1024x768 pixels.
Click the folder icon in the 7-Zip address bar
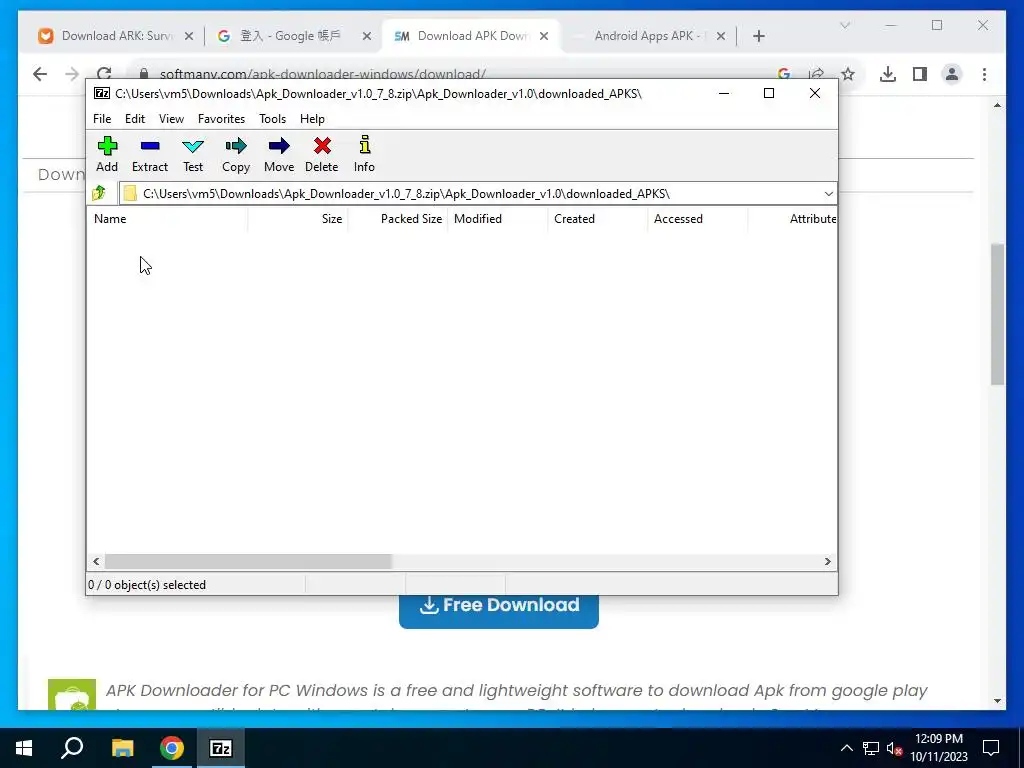(x=130, y=193)
